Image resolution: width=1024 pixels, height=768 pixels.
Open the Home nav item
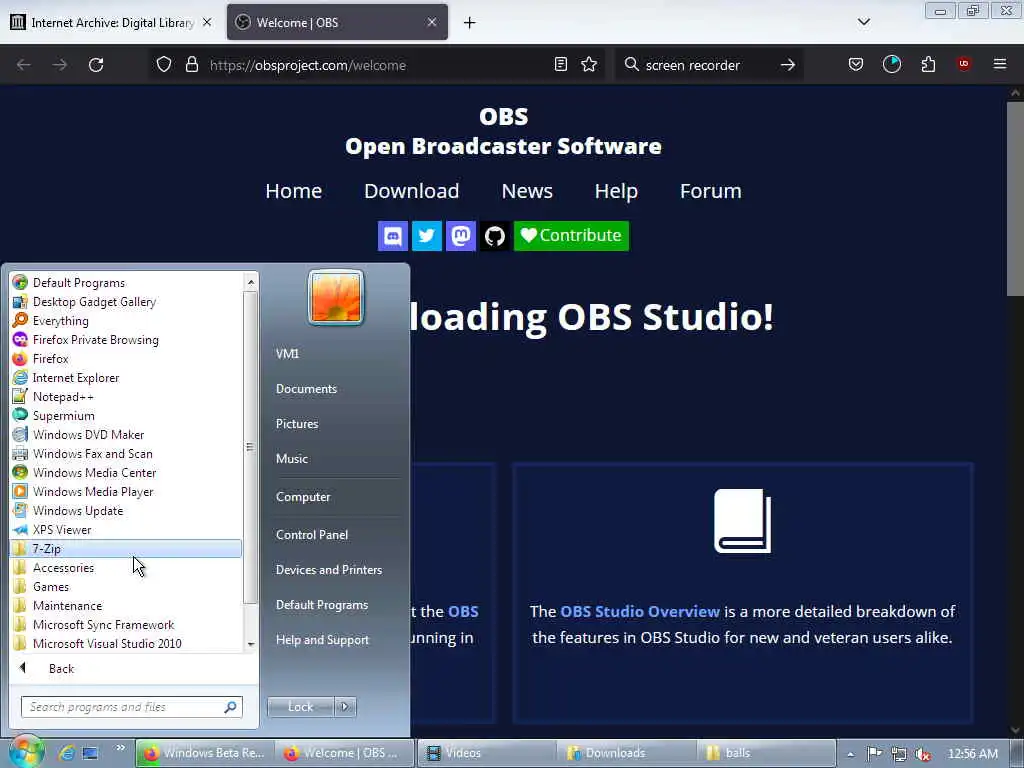(x=294, y=191)
